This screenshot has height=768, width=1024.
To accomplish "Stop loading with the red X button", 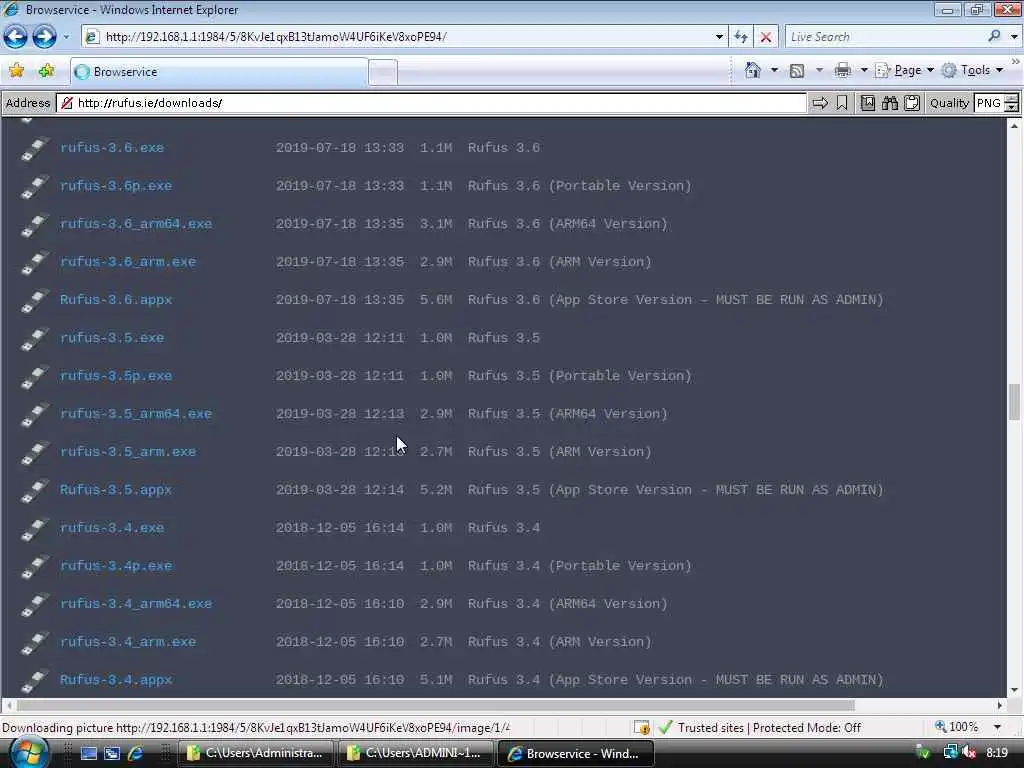I will point(766,37).
